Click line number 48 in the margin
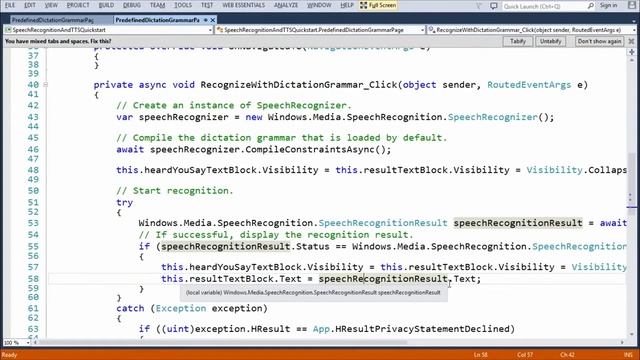 click(33, 170)
